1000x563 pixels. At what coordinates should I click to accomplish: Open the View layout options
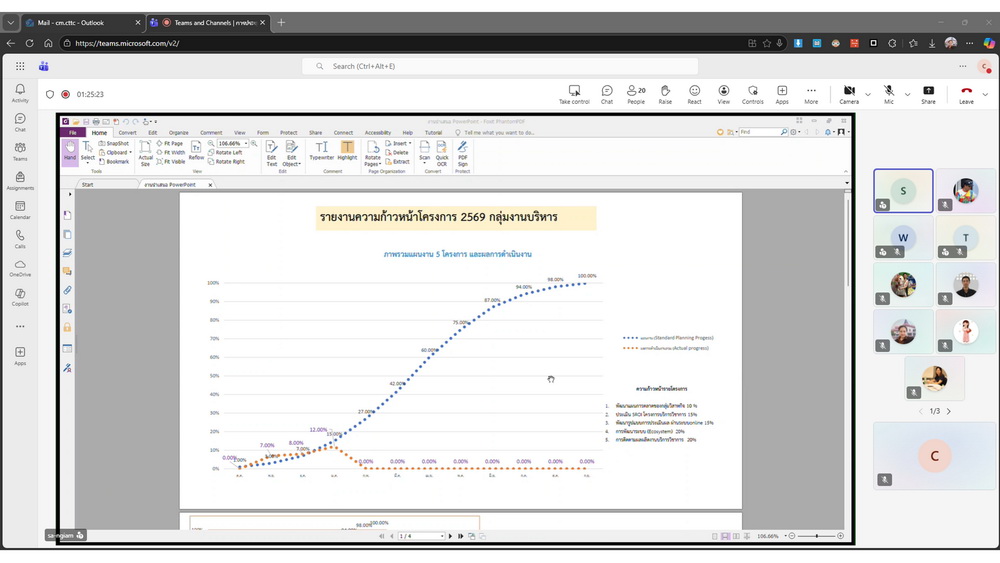723,94
